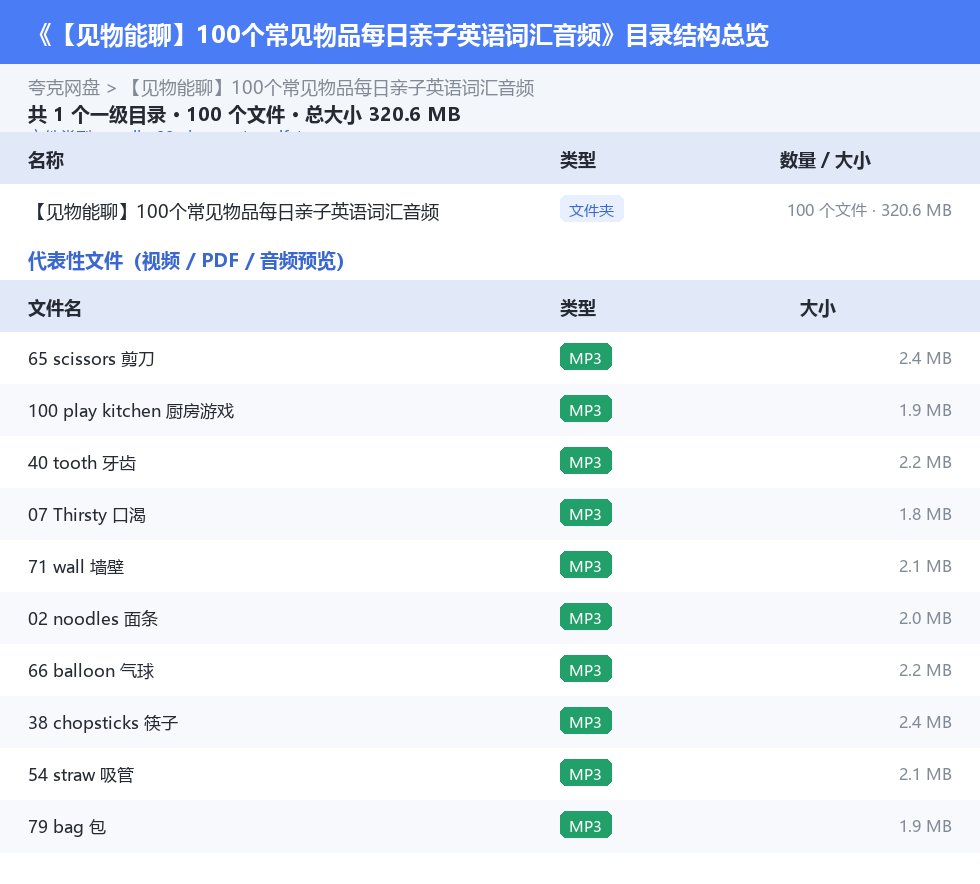
Task: Select file 54 straw 吸管
Action: click(x=81, y=774)
